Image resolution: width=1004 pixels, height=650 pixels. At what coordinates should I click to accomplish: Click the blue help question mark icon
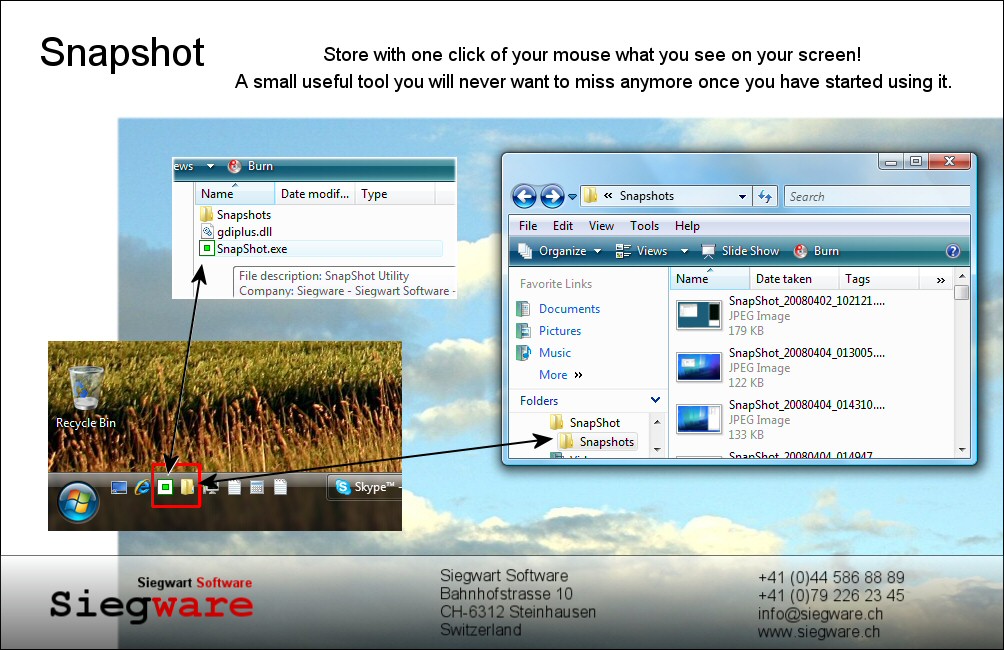click(953, 251)
